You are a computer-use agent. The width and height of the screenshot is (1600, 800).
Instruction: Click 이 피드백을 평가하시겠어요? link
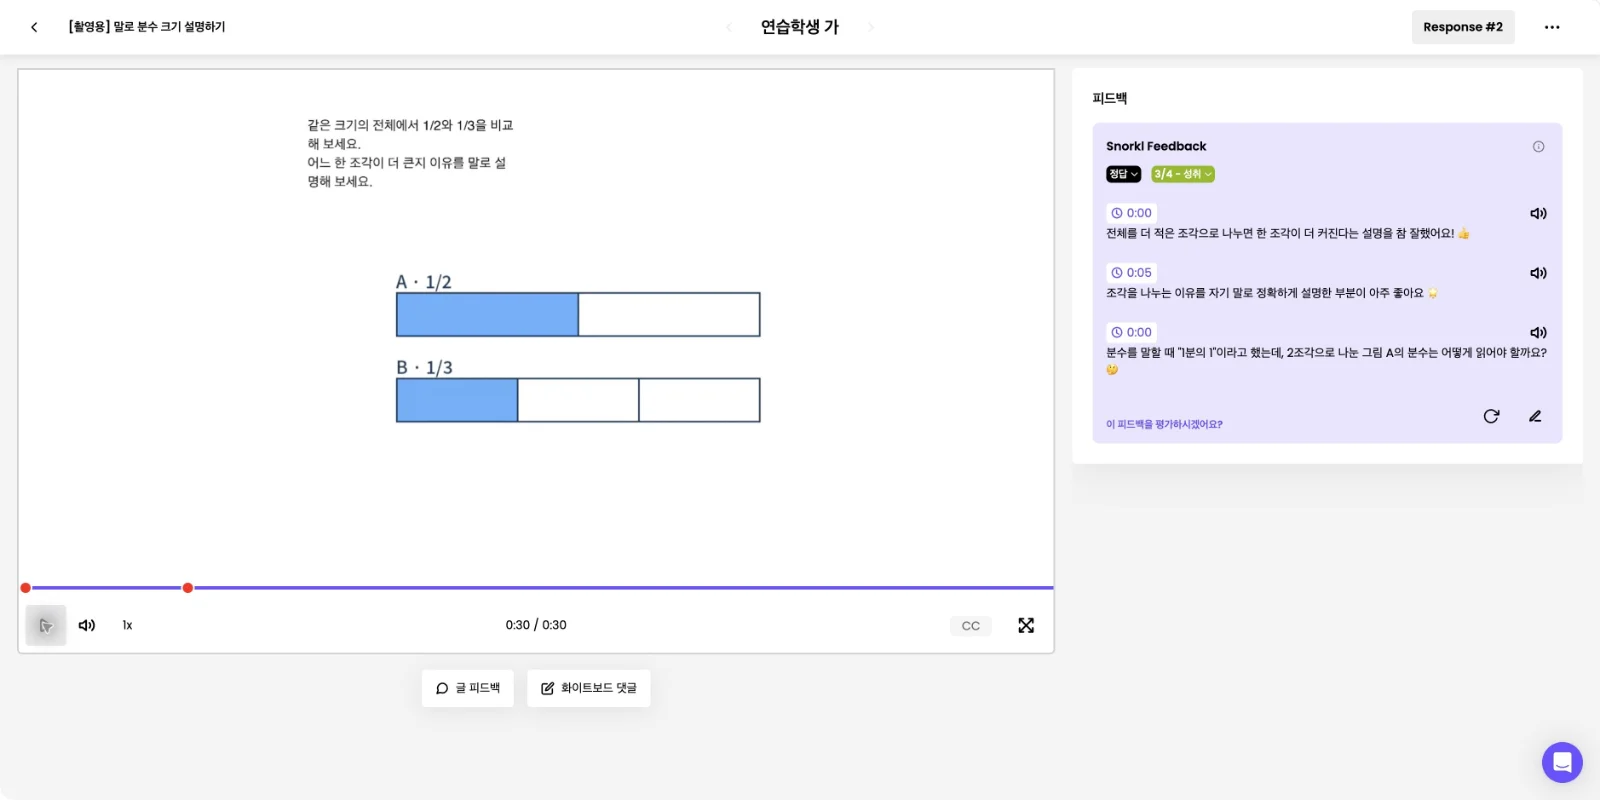(x=1164, y=424)
